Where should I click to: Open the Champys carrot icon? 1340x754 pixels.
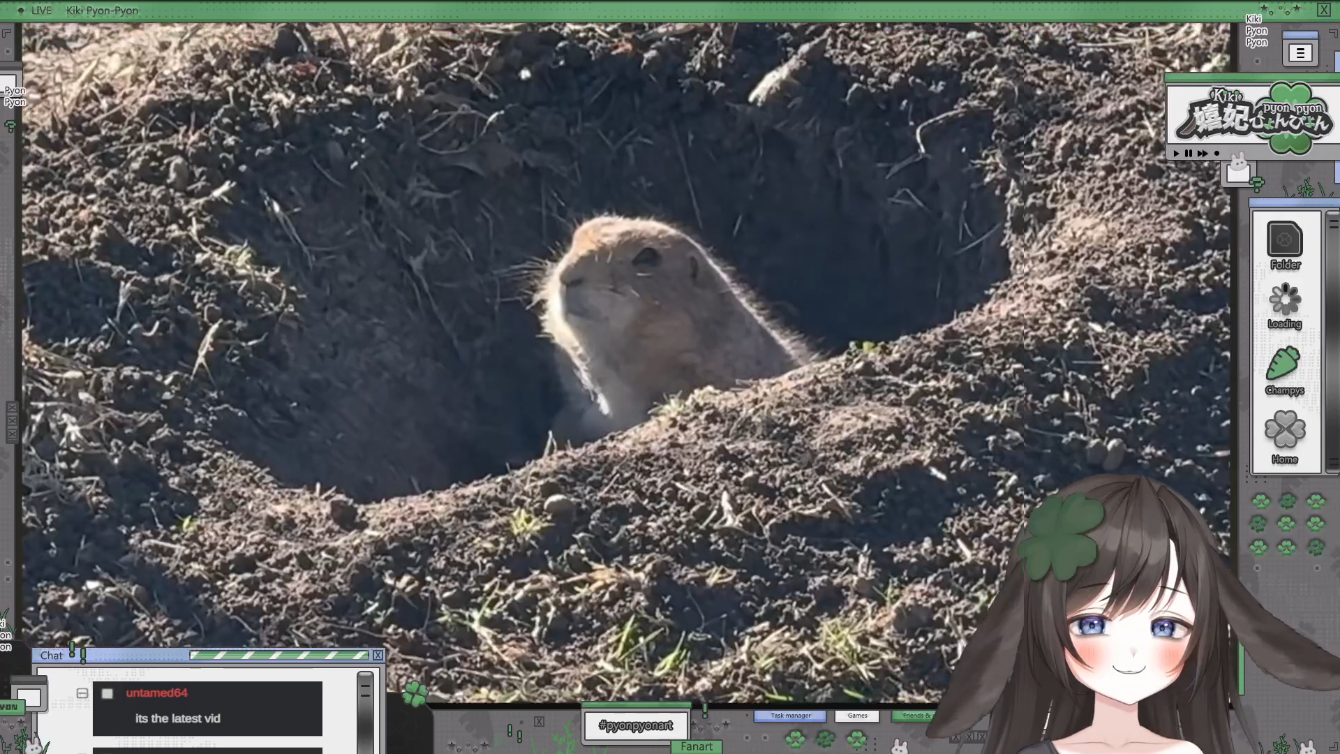click(1284, 364)
